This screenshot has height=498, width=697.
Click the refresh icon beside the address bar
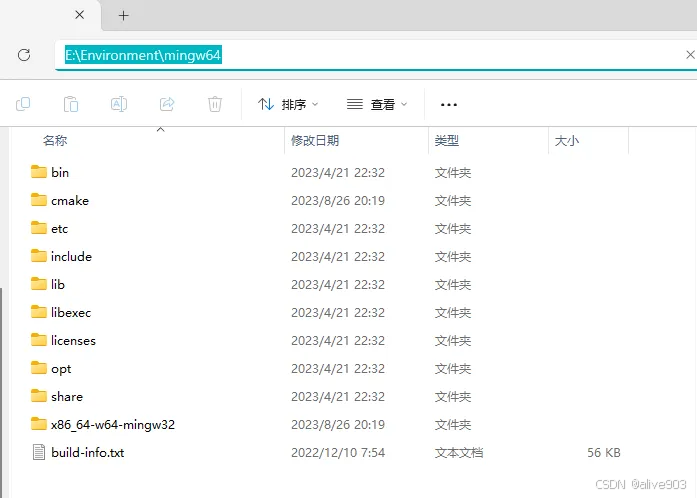click(x=24, y=55)
